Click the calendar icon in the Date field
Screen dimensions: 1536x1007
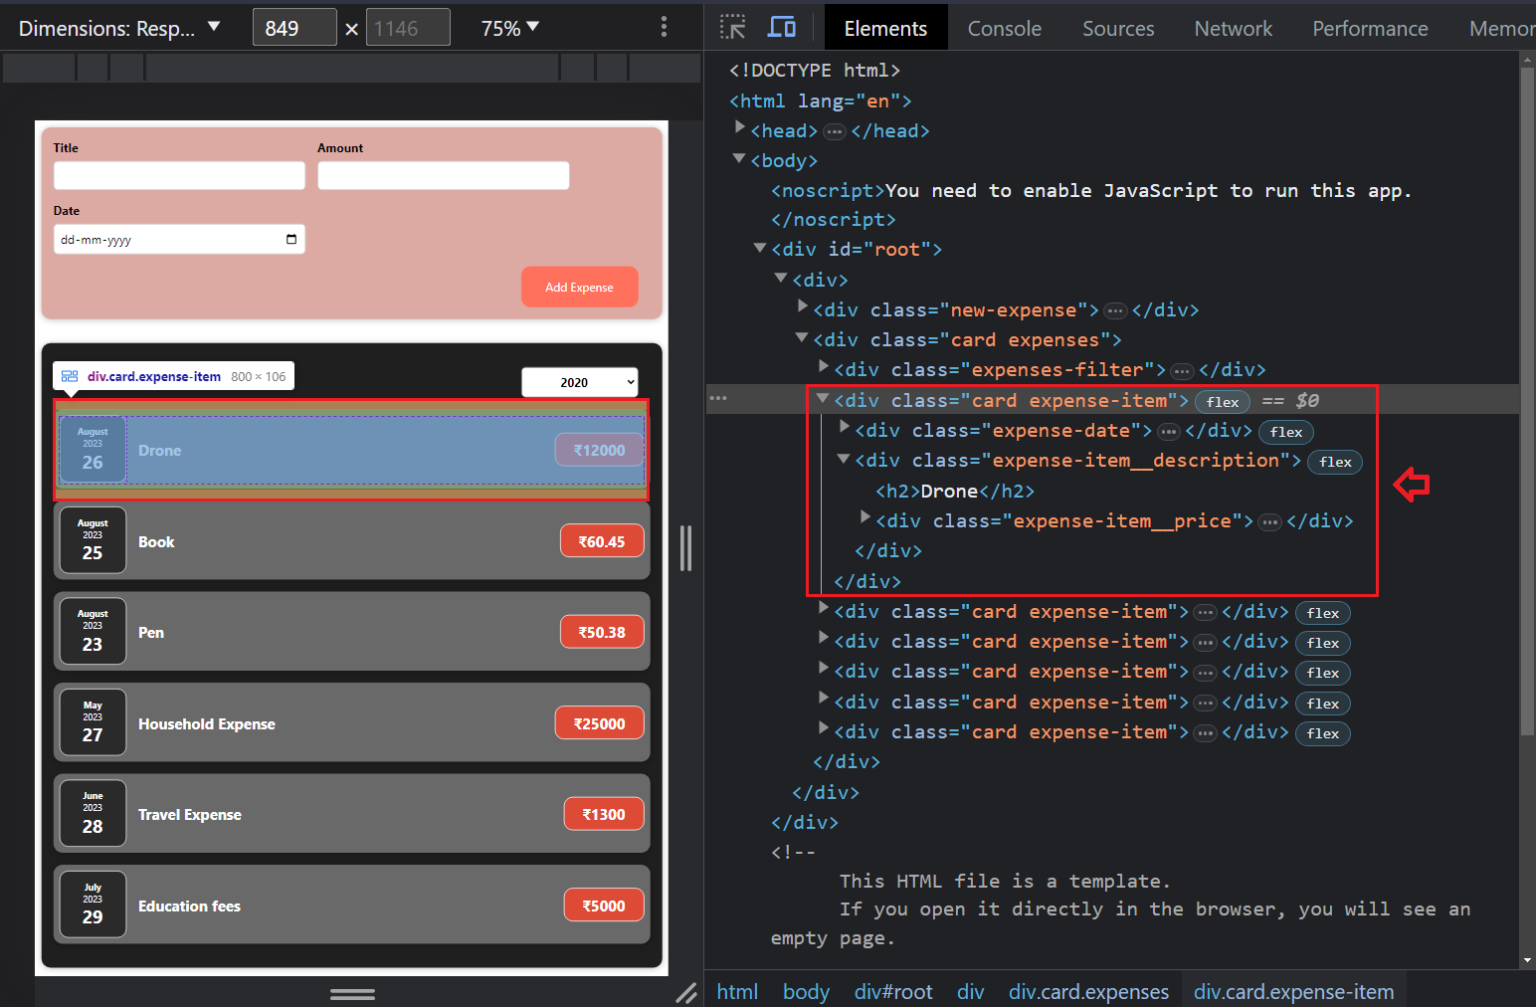tap(291, 239)
